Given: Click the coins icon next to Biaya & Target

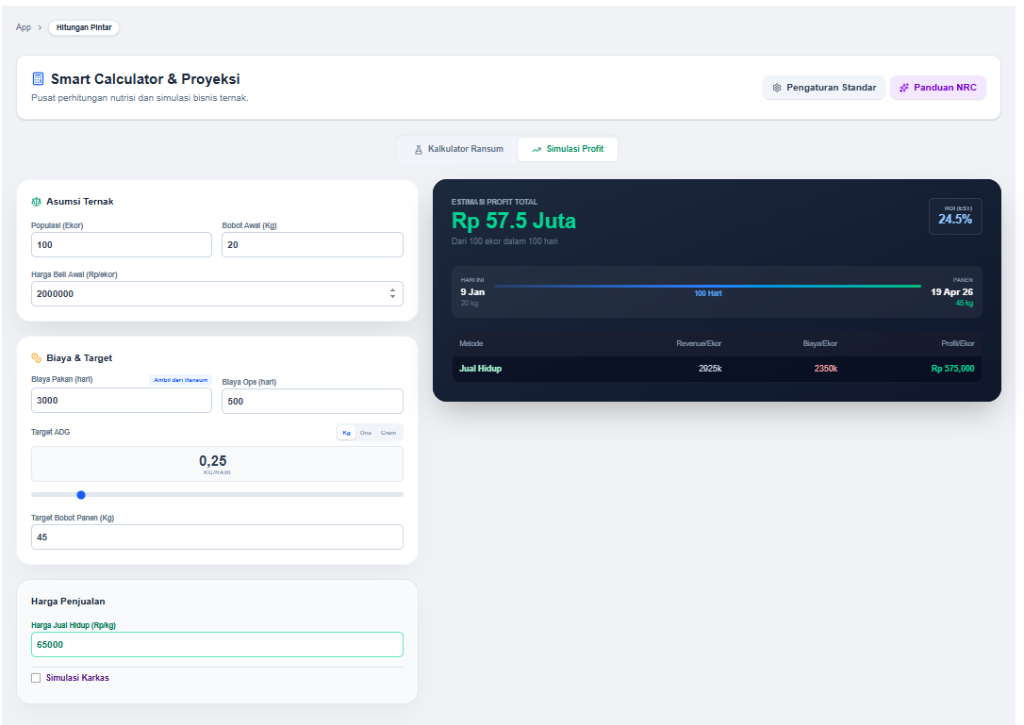Looking at the screenshot, I should (37, 357).
